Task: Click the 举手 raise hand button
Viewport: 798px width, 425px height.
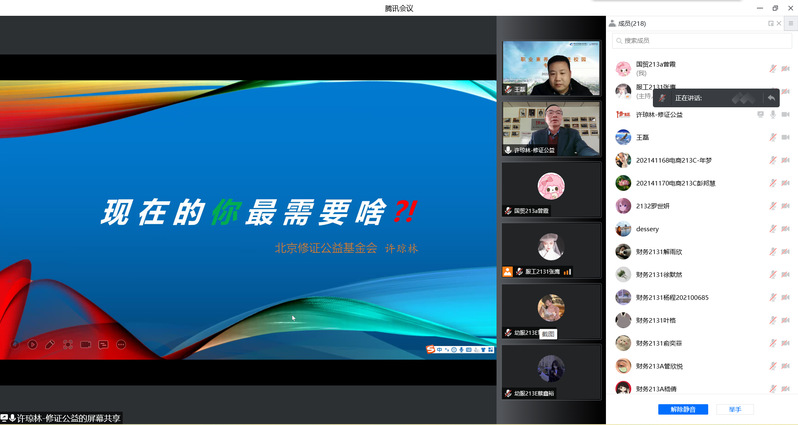Action: pyautogui.click(x=735, y=409)
